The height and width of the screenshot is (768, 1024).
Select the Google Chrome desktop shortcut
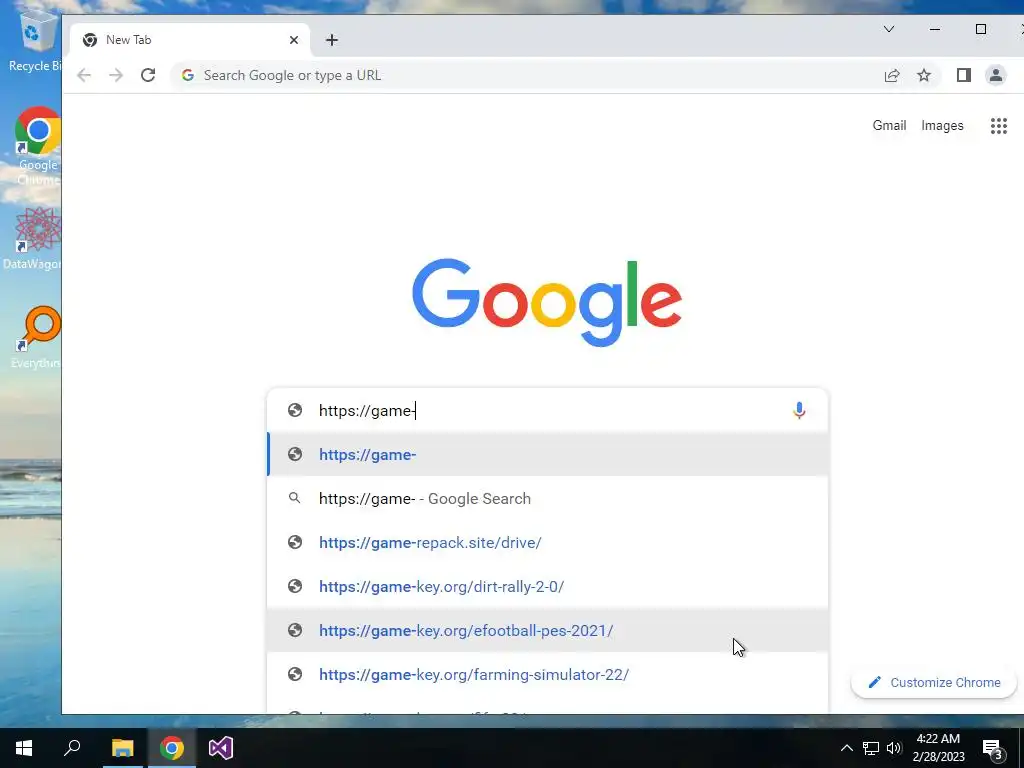(37, 146)
